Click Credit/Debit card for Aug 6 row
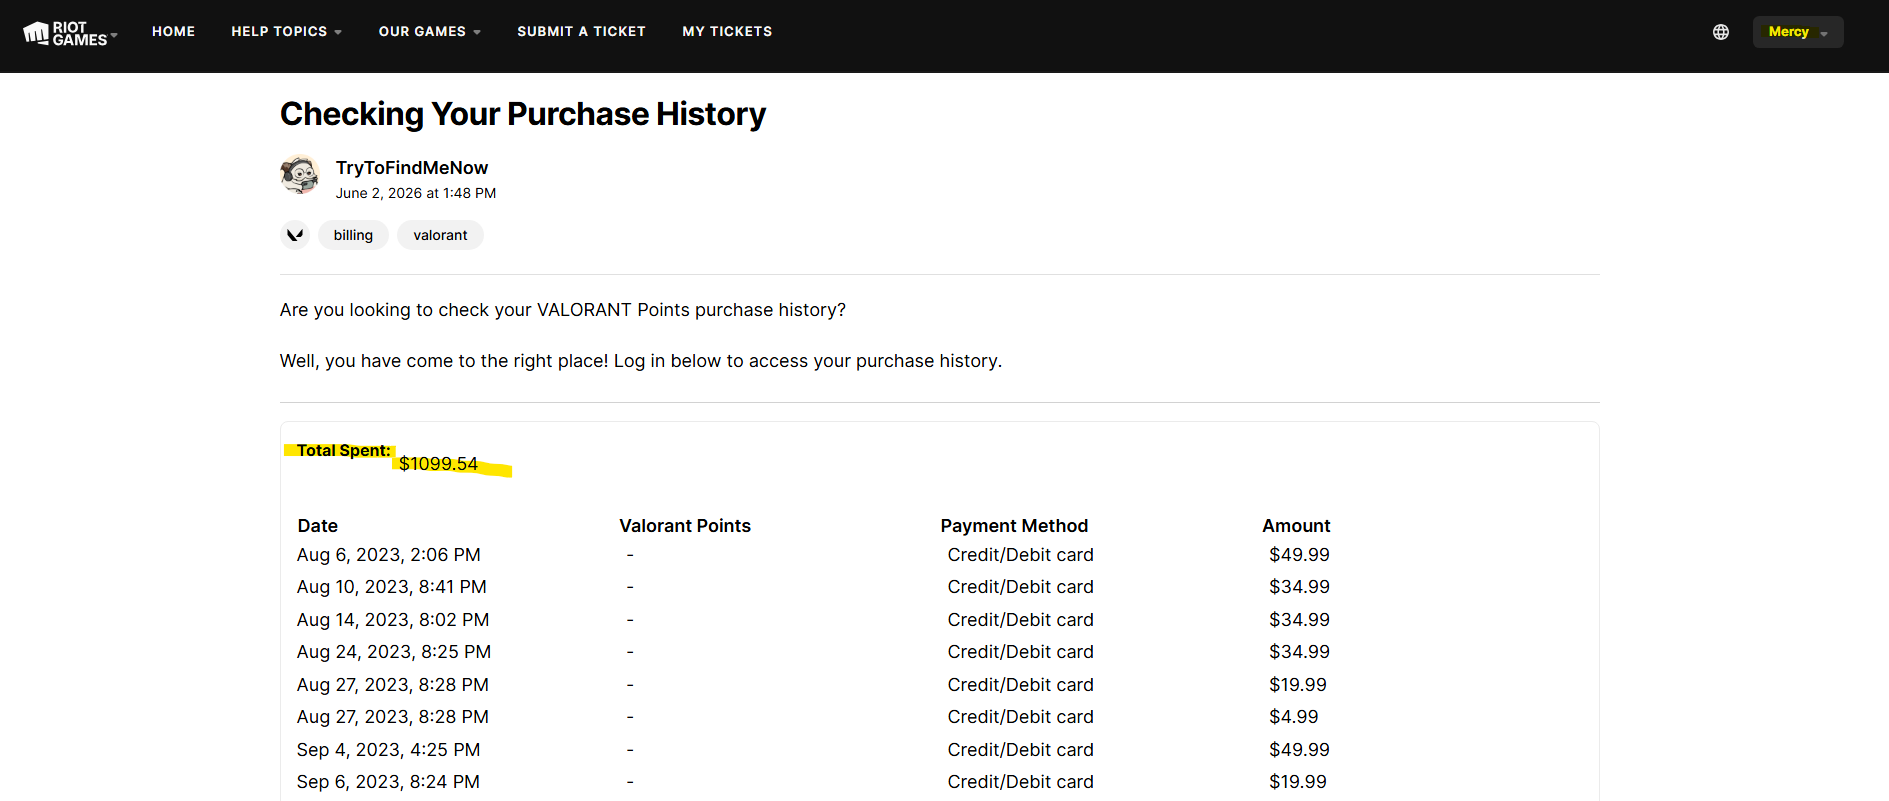1889x801 pixels. click(1020, 555)
